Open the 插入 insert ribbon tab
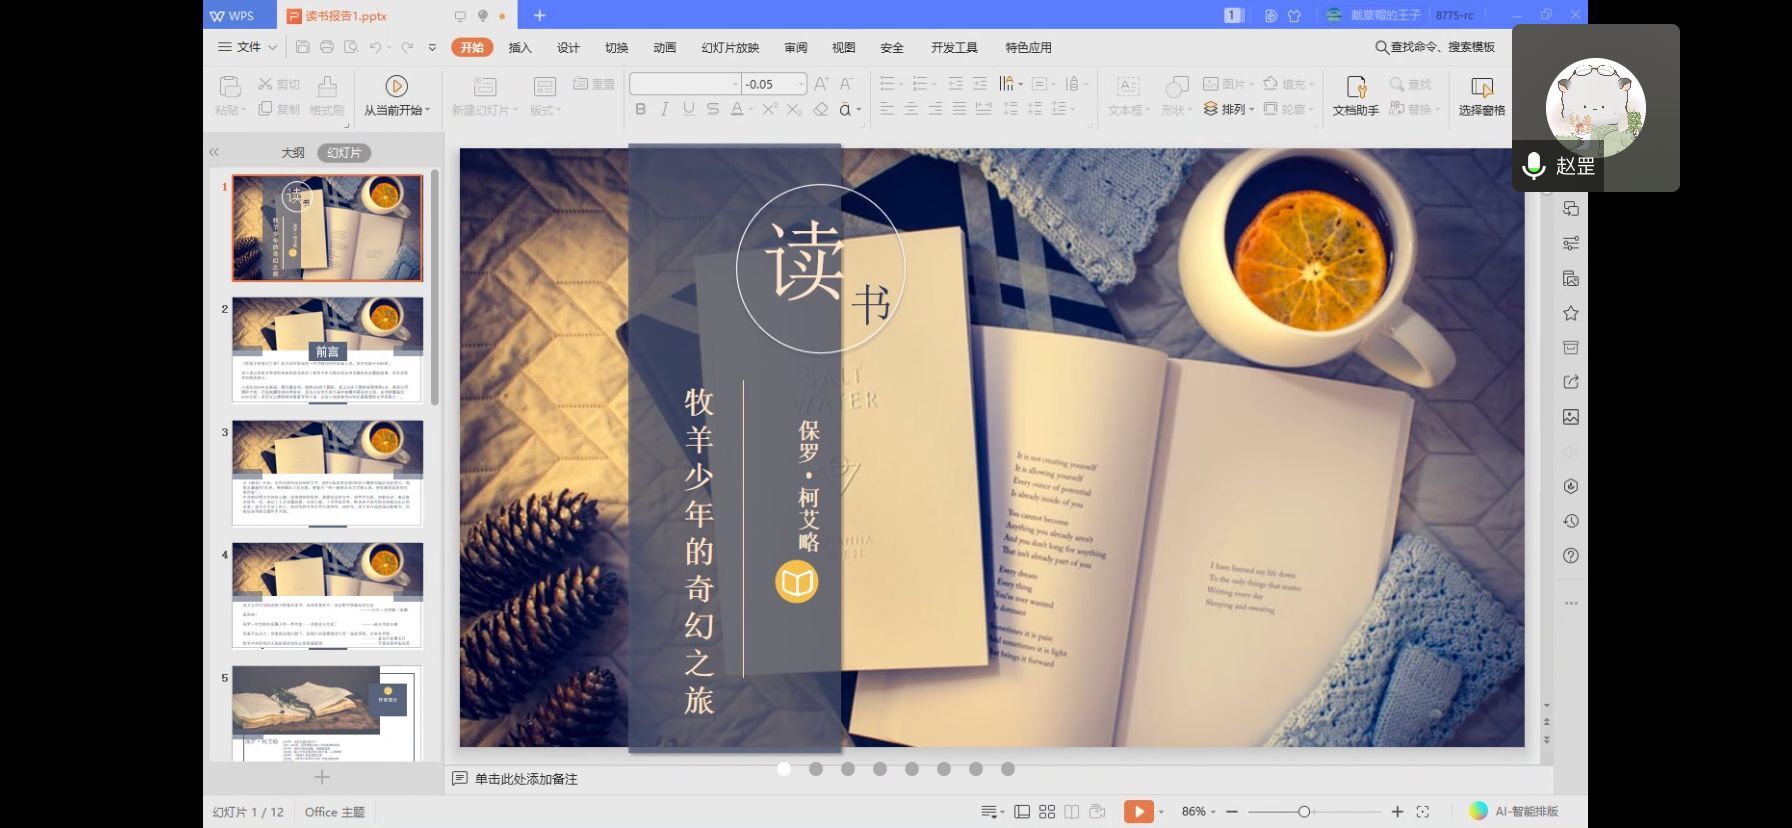The height and width of the screenshot is (828, 1792). [x=520, y=48]
